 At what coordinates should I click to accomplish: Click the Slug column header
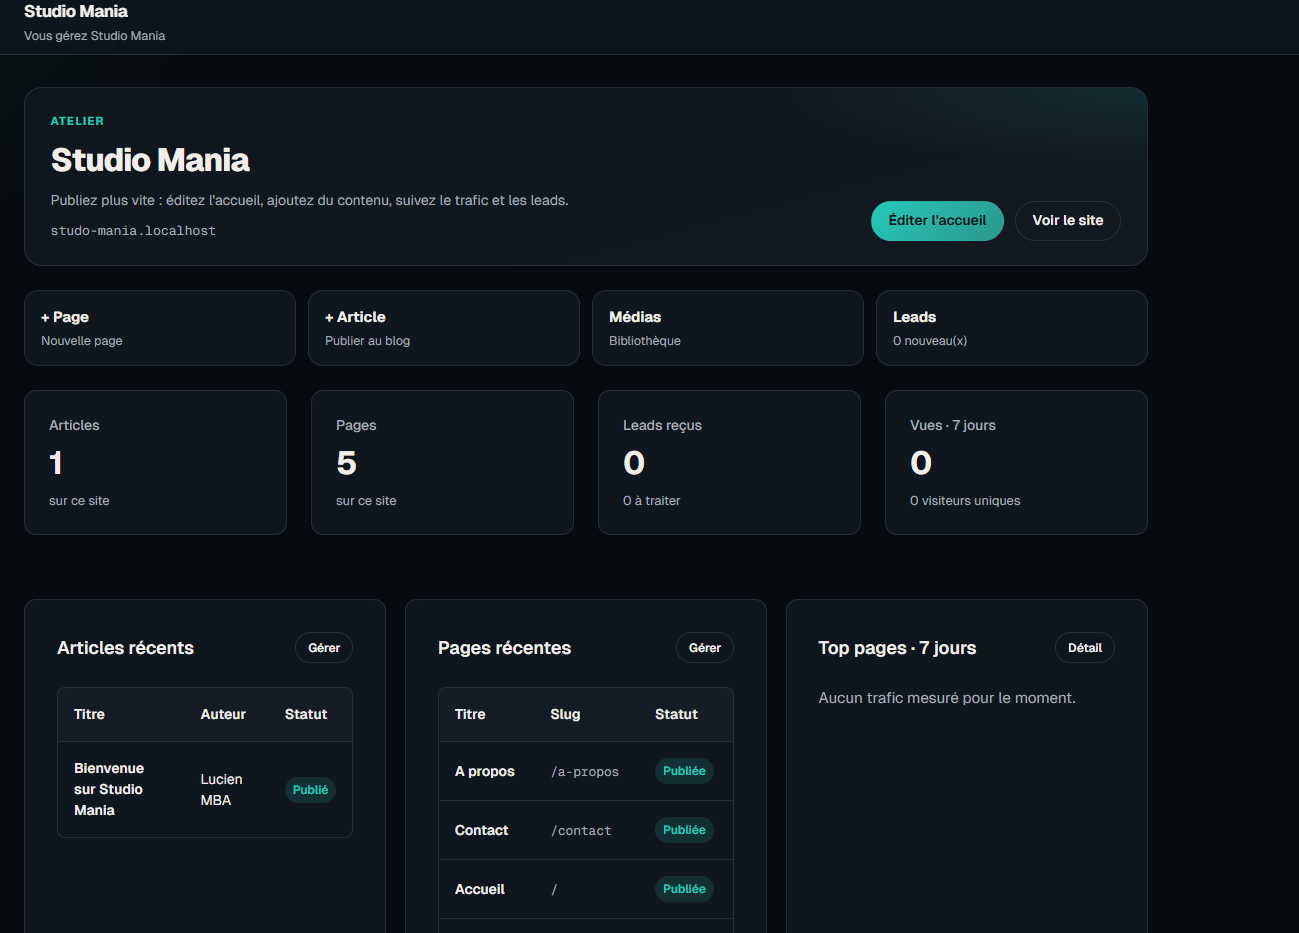565,714
